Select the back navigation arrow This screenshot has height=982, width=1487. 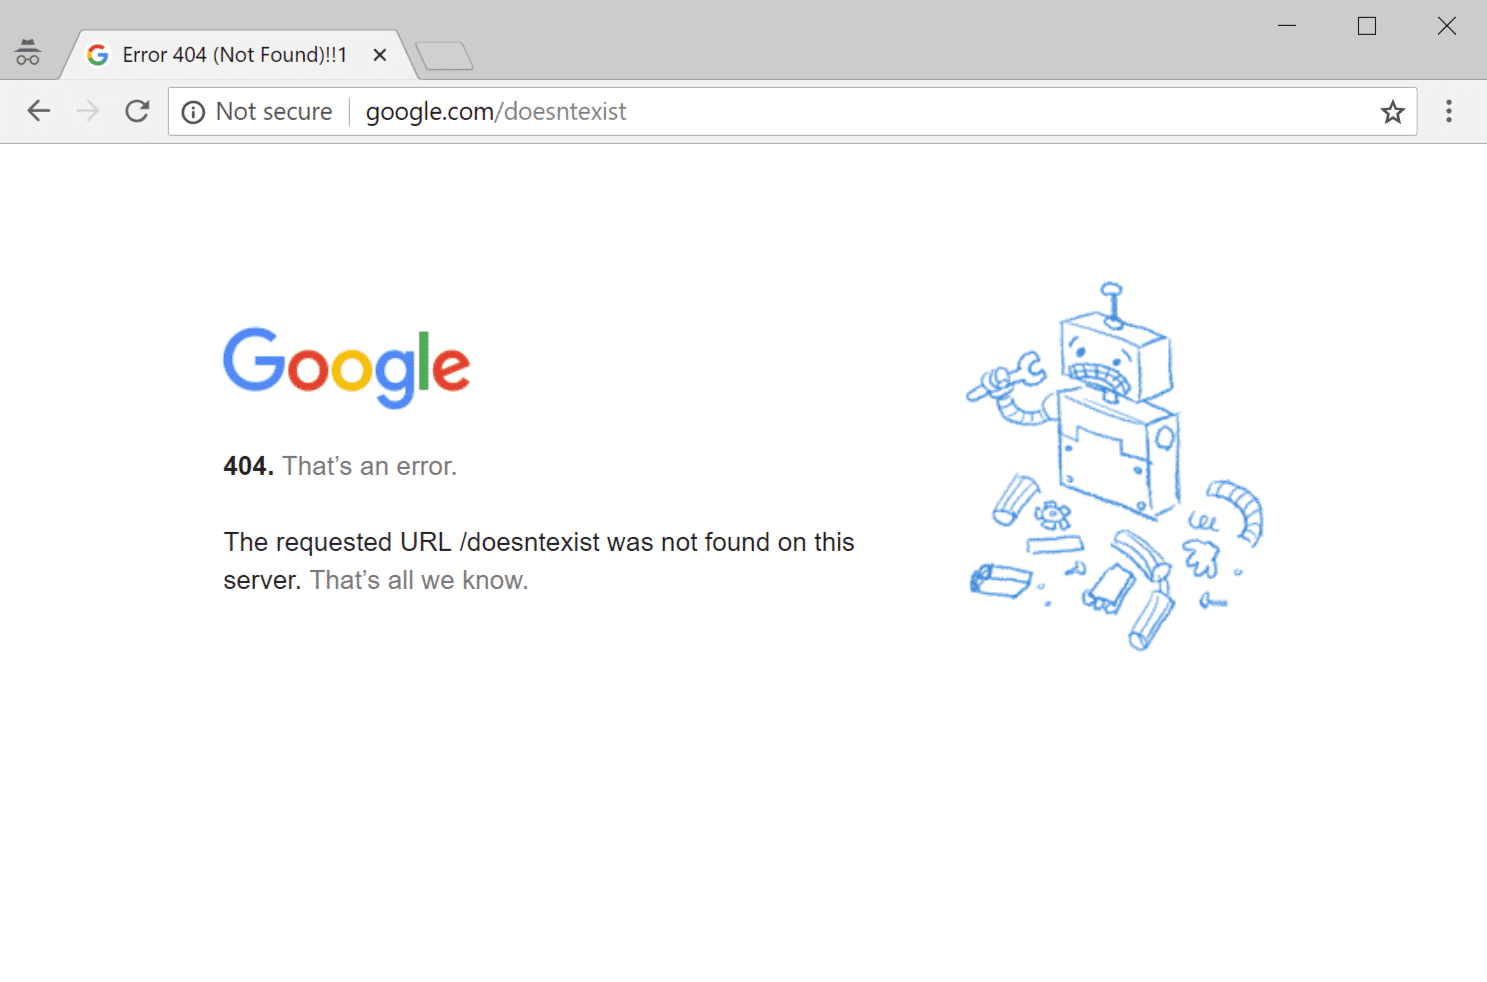[39, 111]
